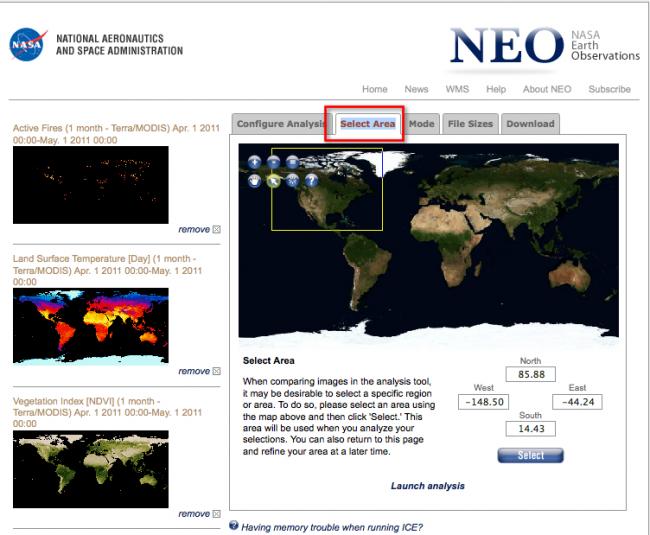This screenshot has height=535, width=650.
Task: Click the question mark help icon on map
Action: pyautogui.click(x=311, y=181)
